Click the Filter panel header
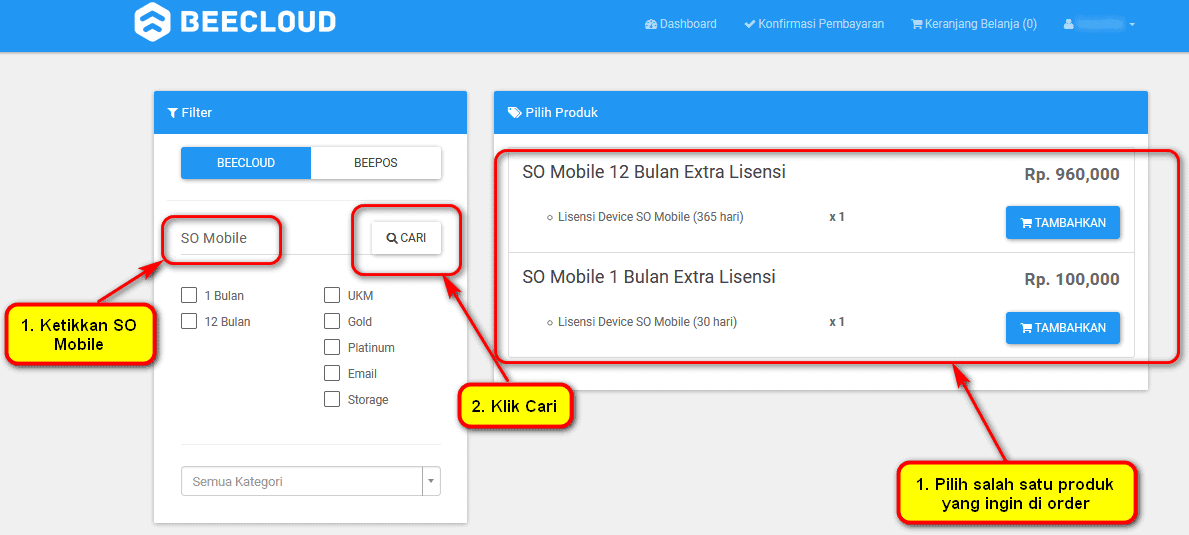The height and width of the screenshot is (535, 1189). (x=310, y=113)
